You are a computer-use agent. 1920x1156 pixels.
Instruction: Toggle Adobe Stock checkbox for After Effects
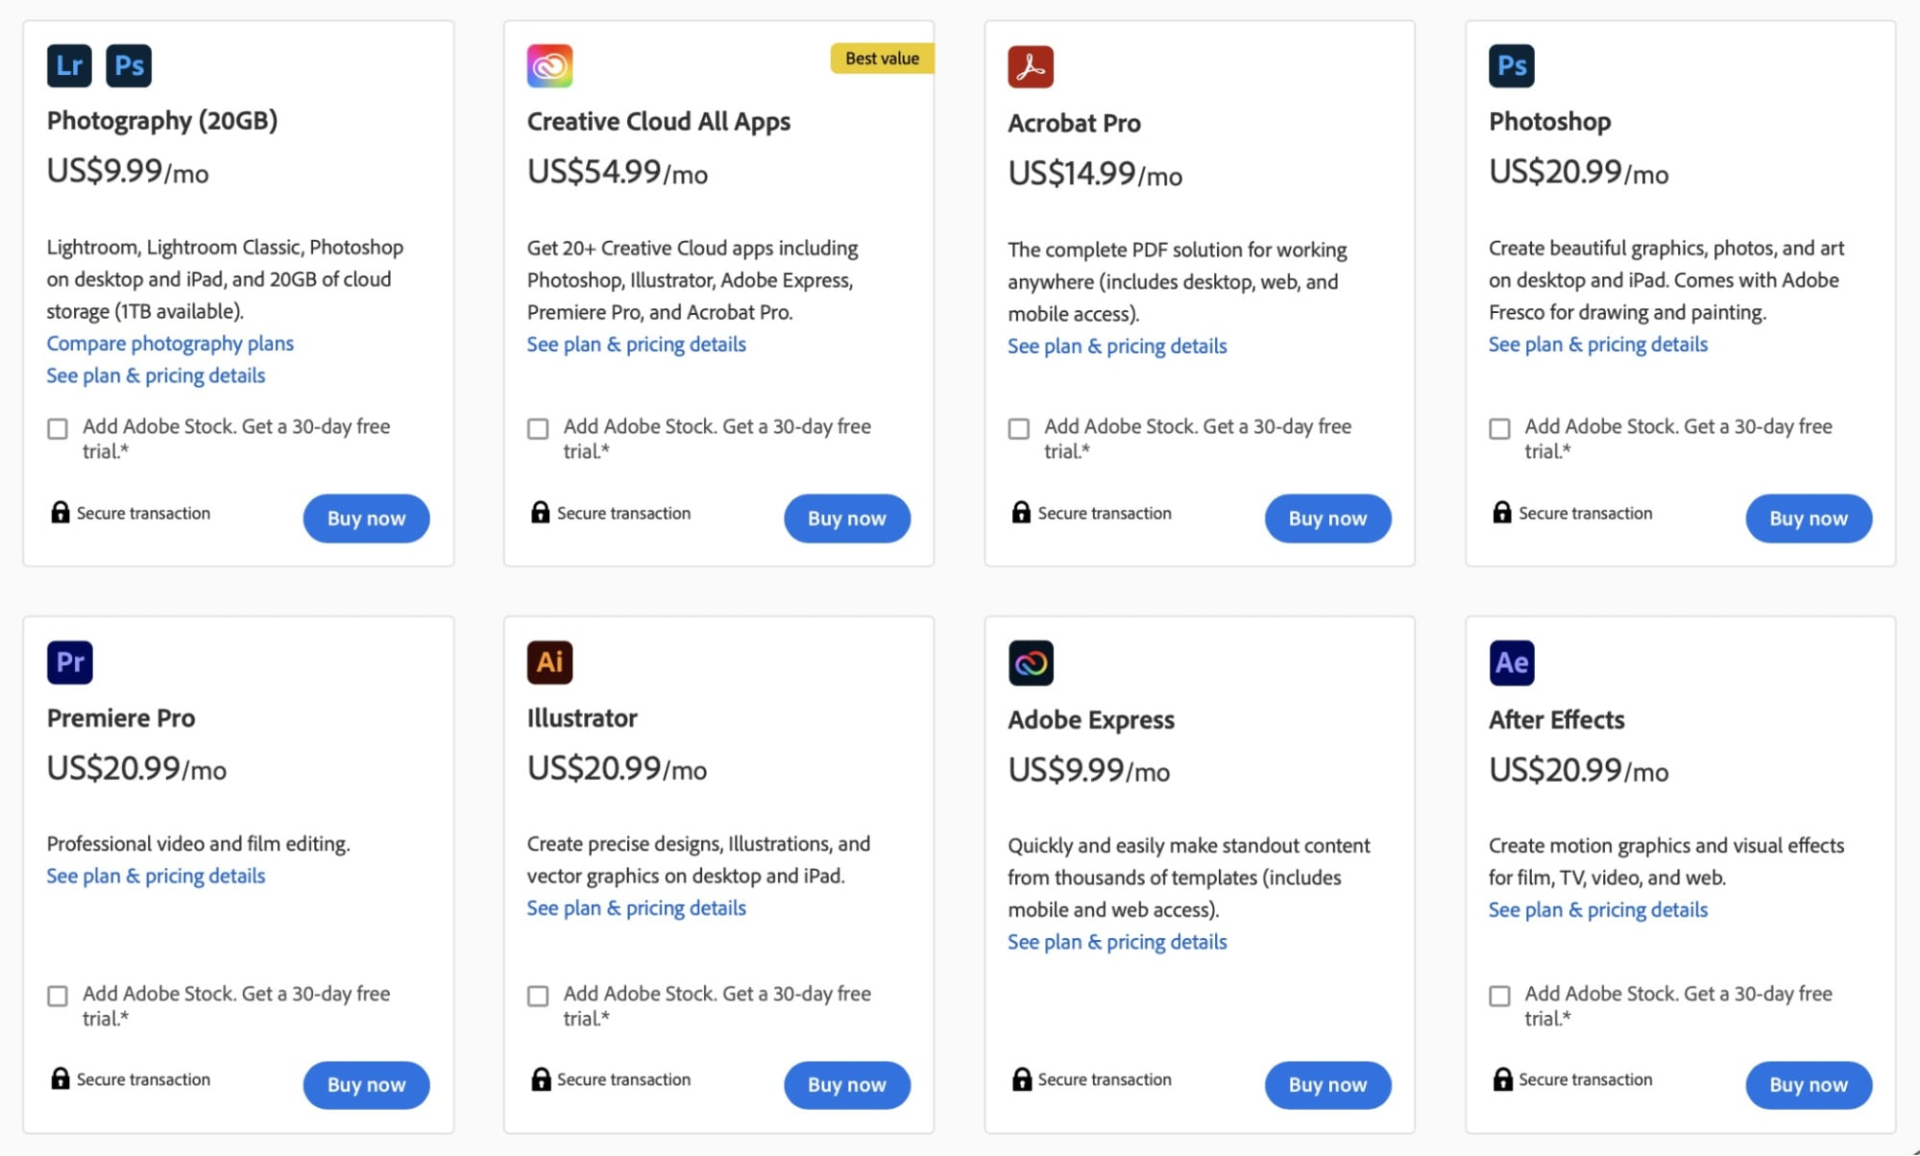1500,996
